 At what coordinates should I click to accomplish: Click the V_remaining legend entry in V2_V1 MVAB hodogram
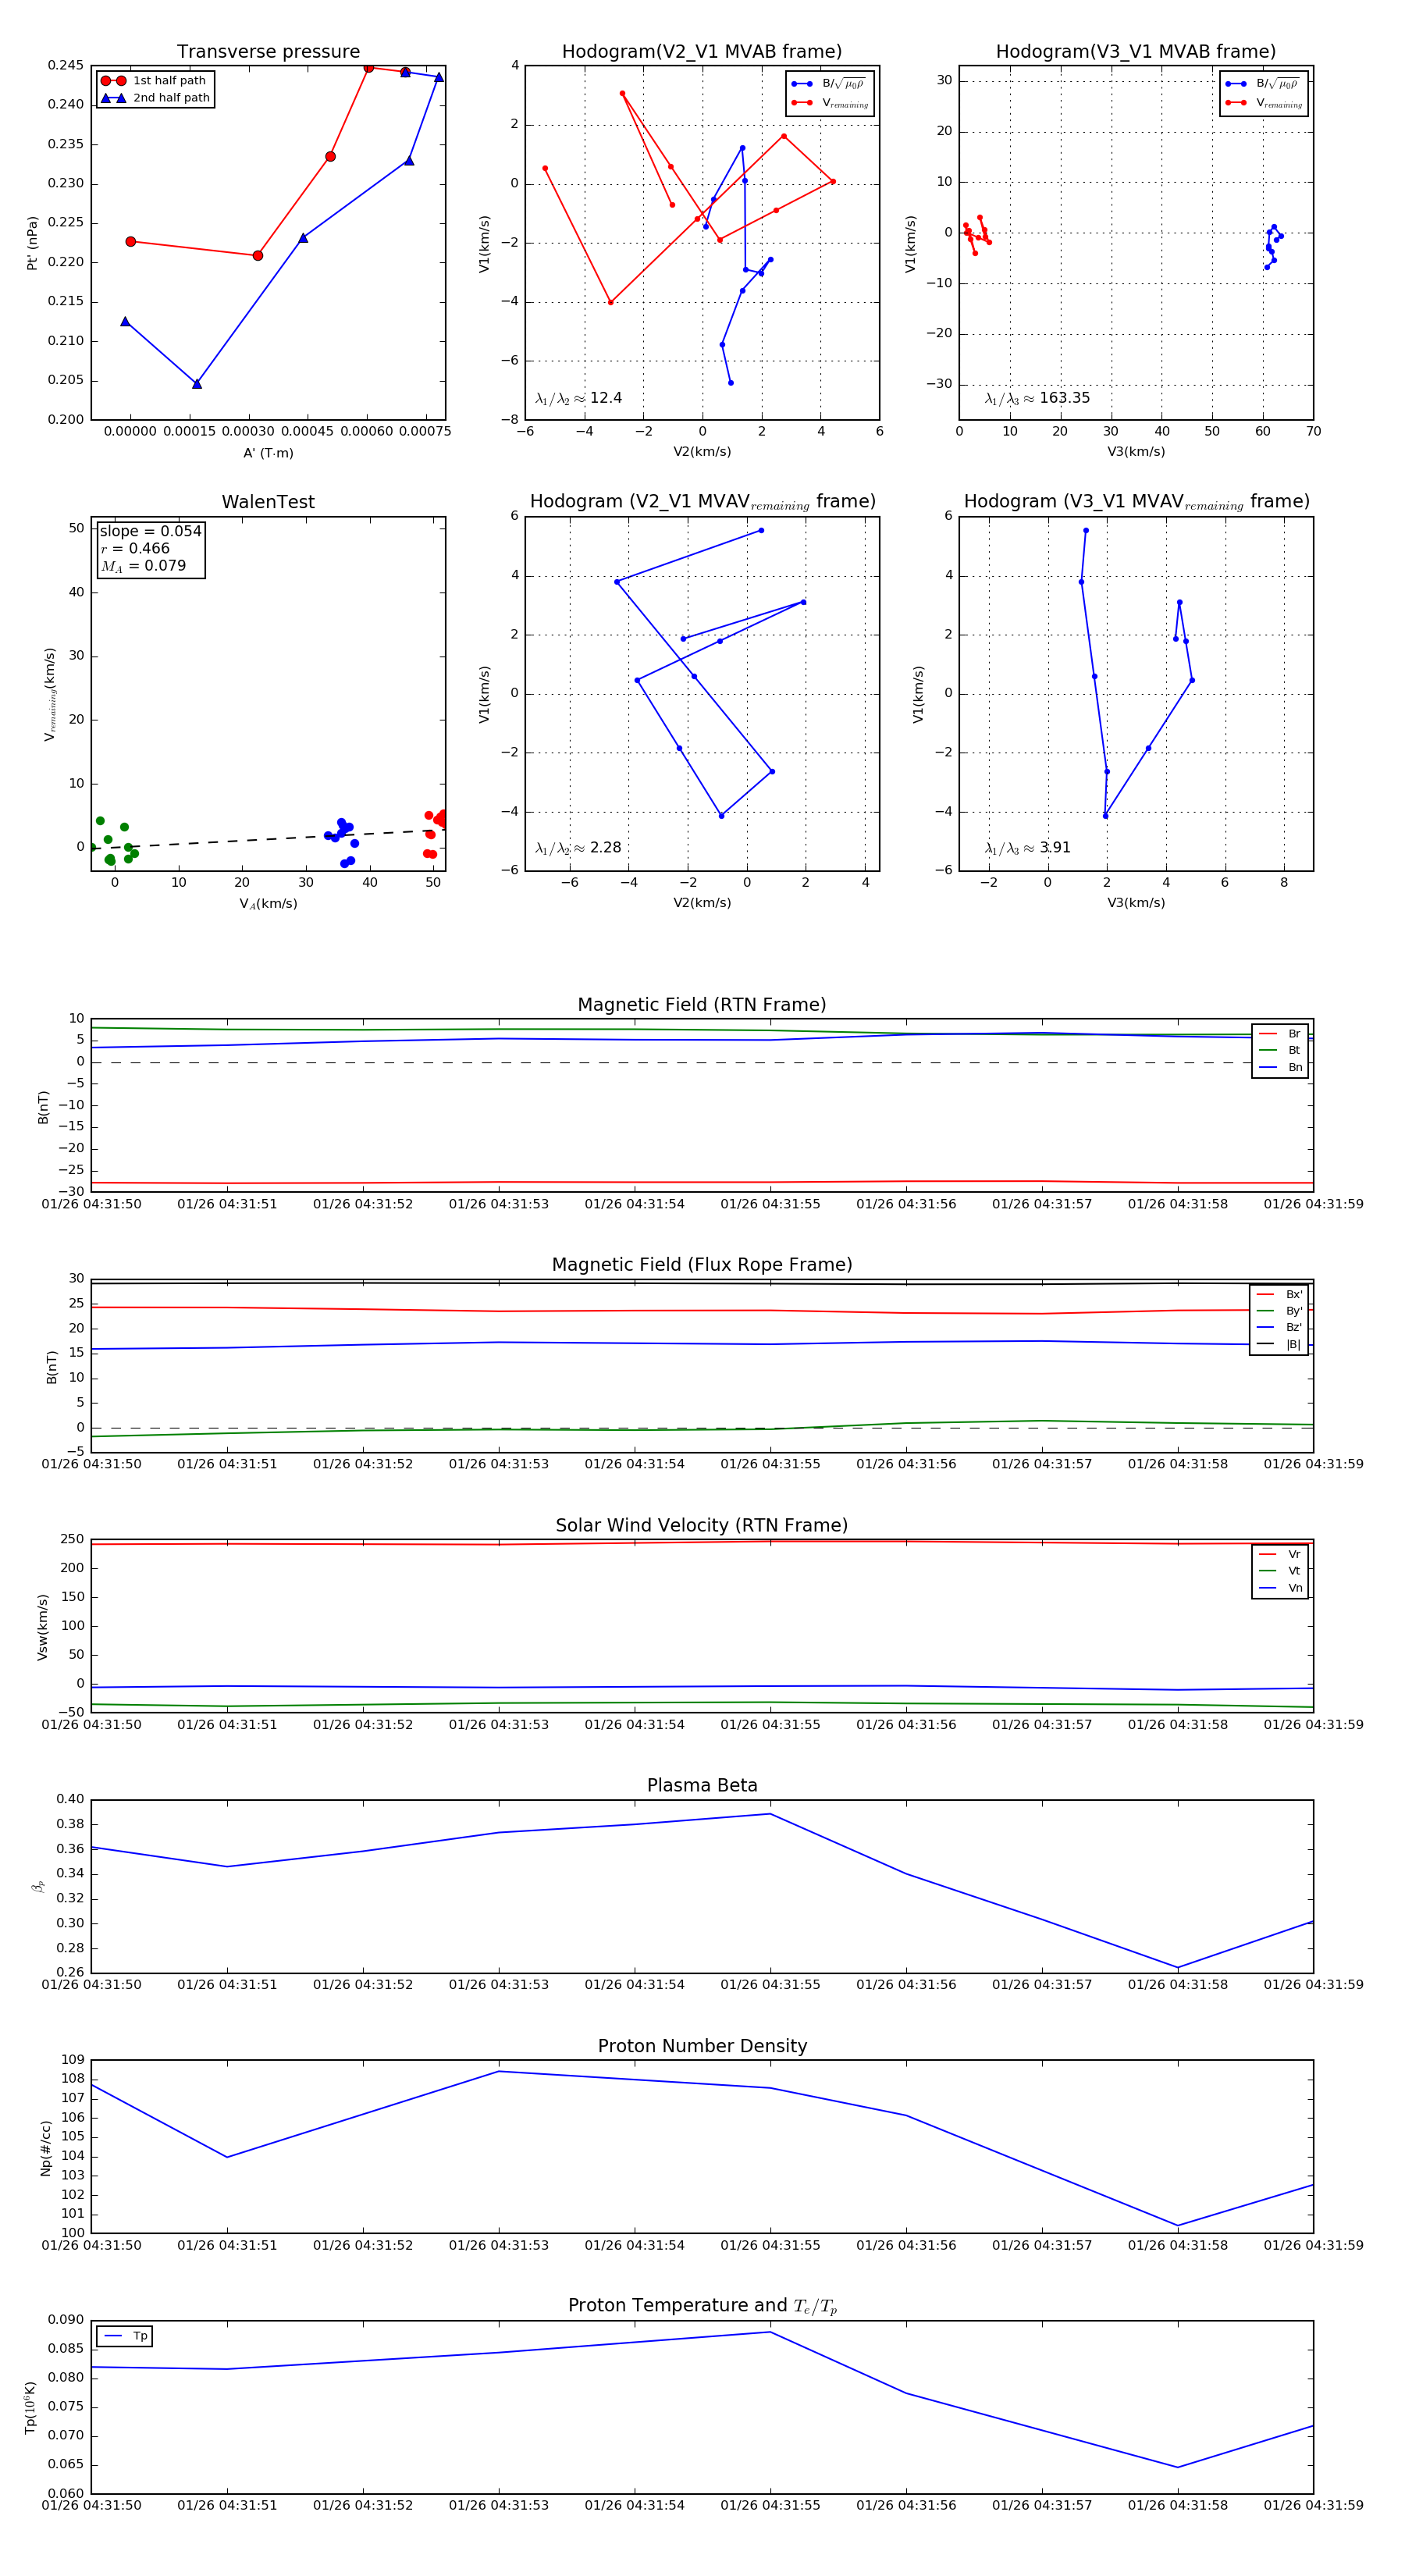pyautogui.click(x=830, y=103)
